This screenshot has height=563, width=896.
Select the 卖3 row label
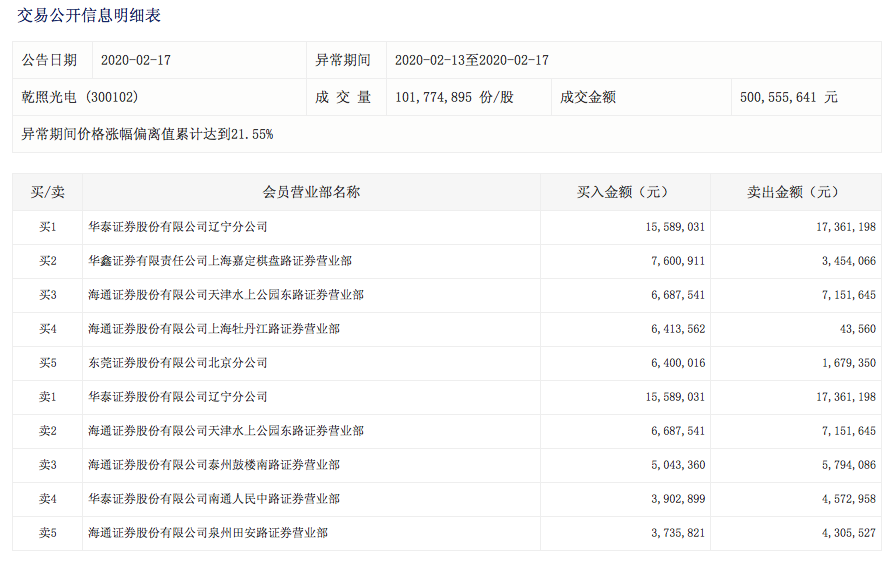pyautogui.click(x=47, y=465)
